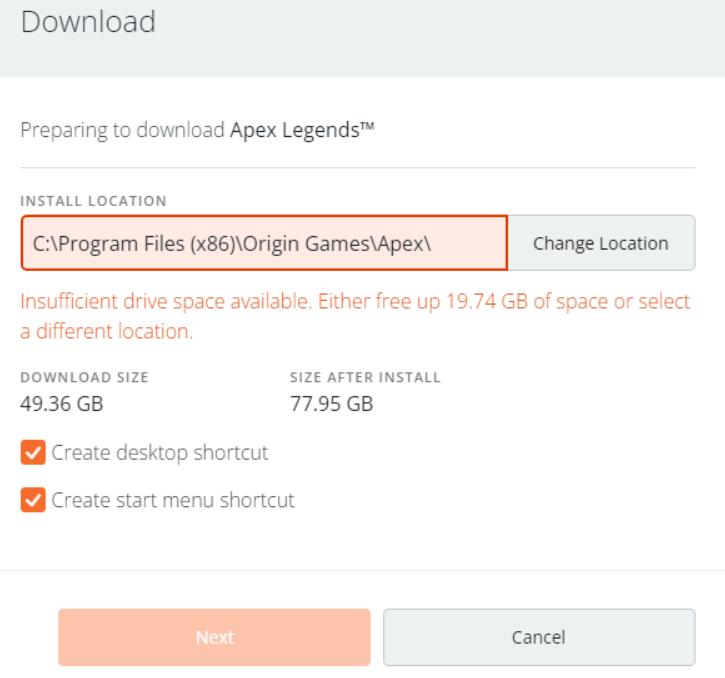Viewport: 725px width, 678px height.
Task: Click the INSTALL LOCATION label
Action: (x=93, y=201)
